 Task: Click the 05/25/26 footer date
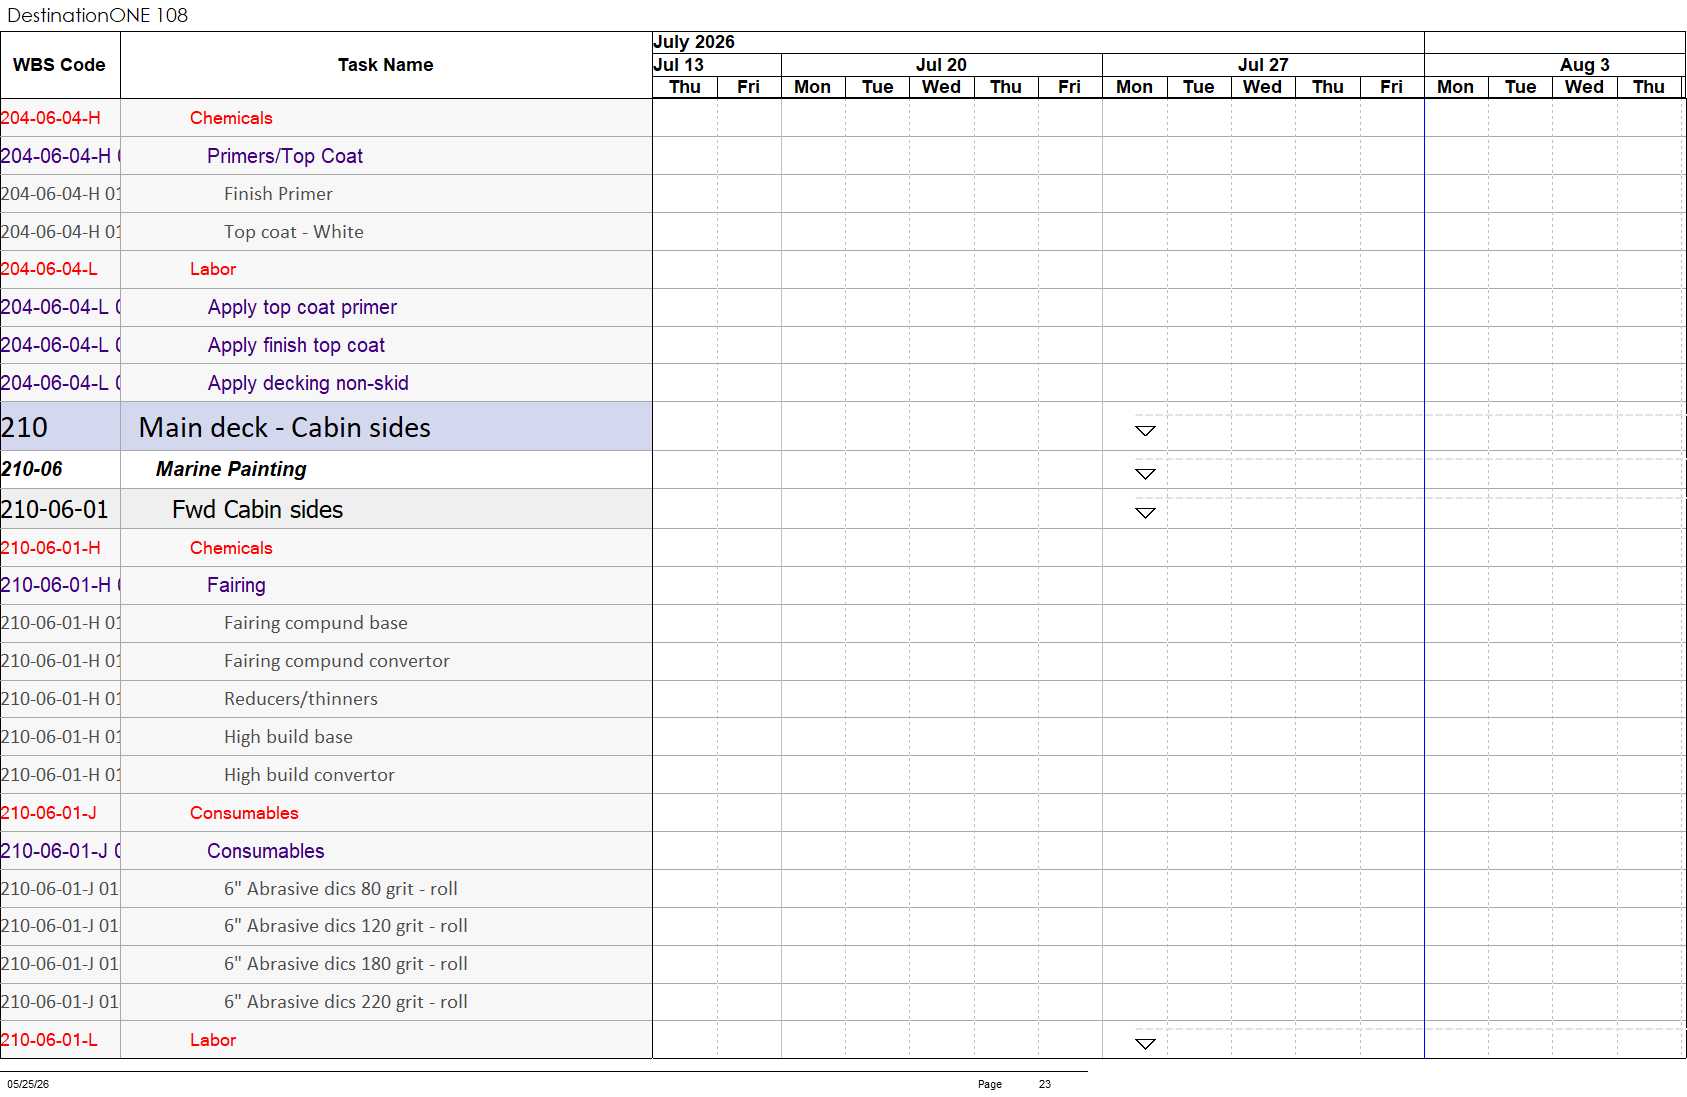tap(28, 1084)
